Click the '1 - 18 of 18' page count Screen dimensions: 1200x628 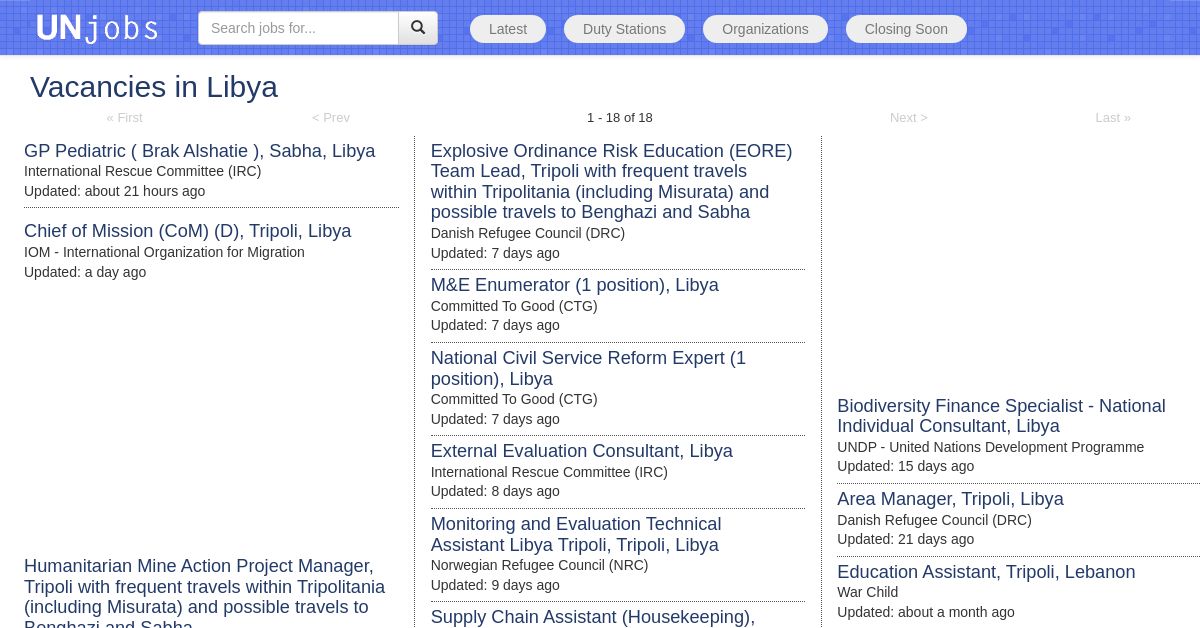click(620, 118)
